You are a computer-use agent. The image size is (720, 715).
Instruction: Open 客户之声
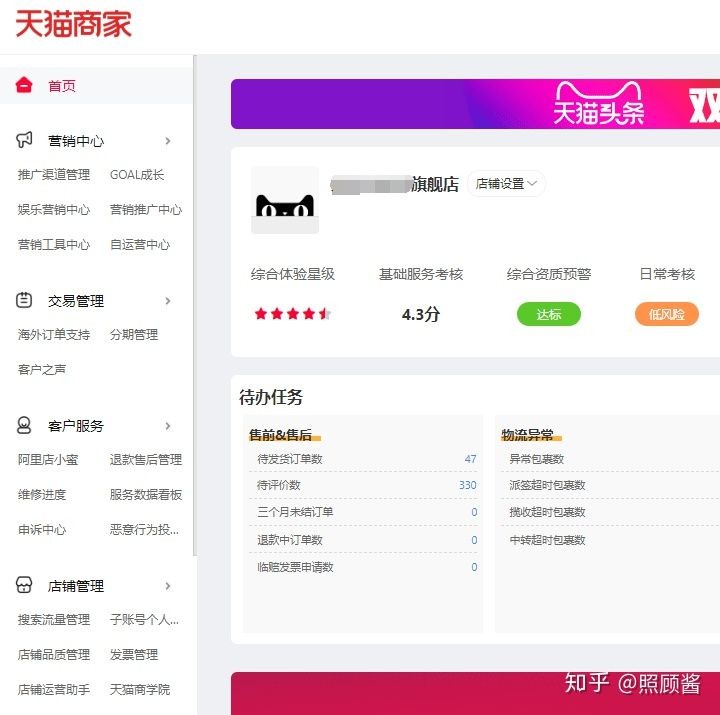42,370
